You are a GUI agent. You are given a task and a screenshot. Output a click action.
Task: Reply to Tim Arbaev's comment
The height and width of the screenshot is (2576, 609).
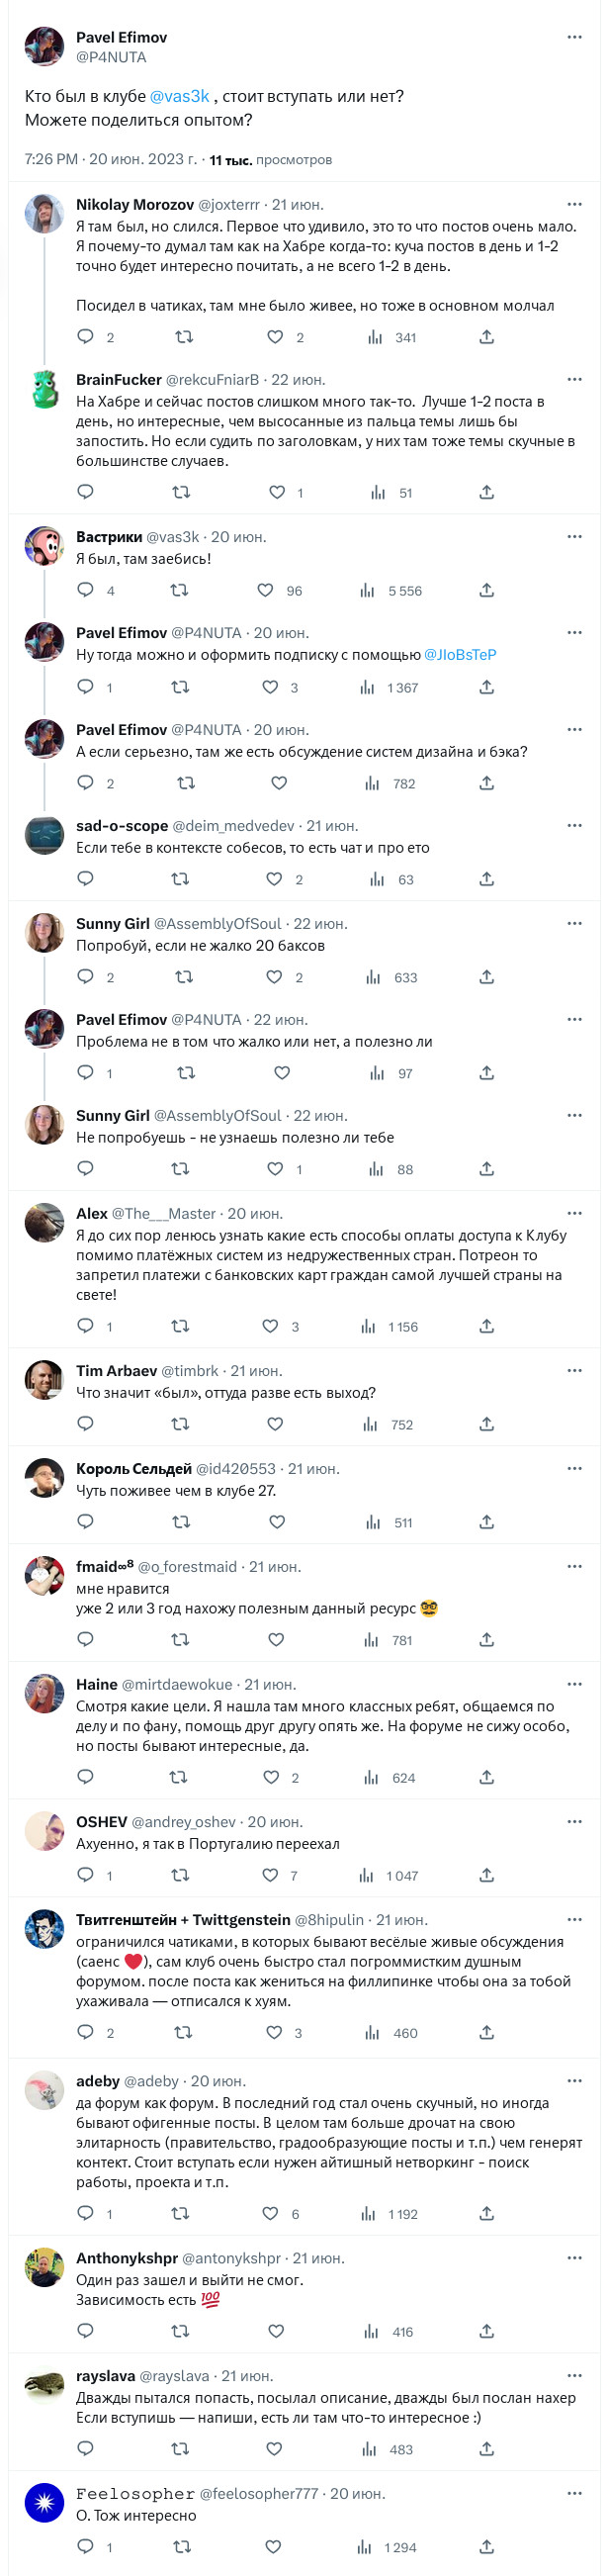[x=86, y=1424]
